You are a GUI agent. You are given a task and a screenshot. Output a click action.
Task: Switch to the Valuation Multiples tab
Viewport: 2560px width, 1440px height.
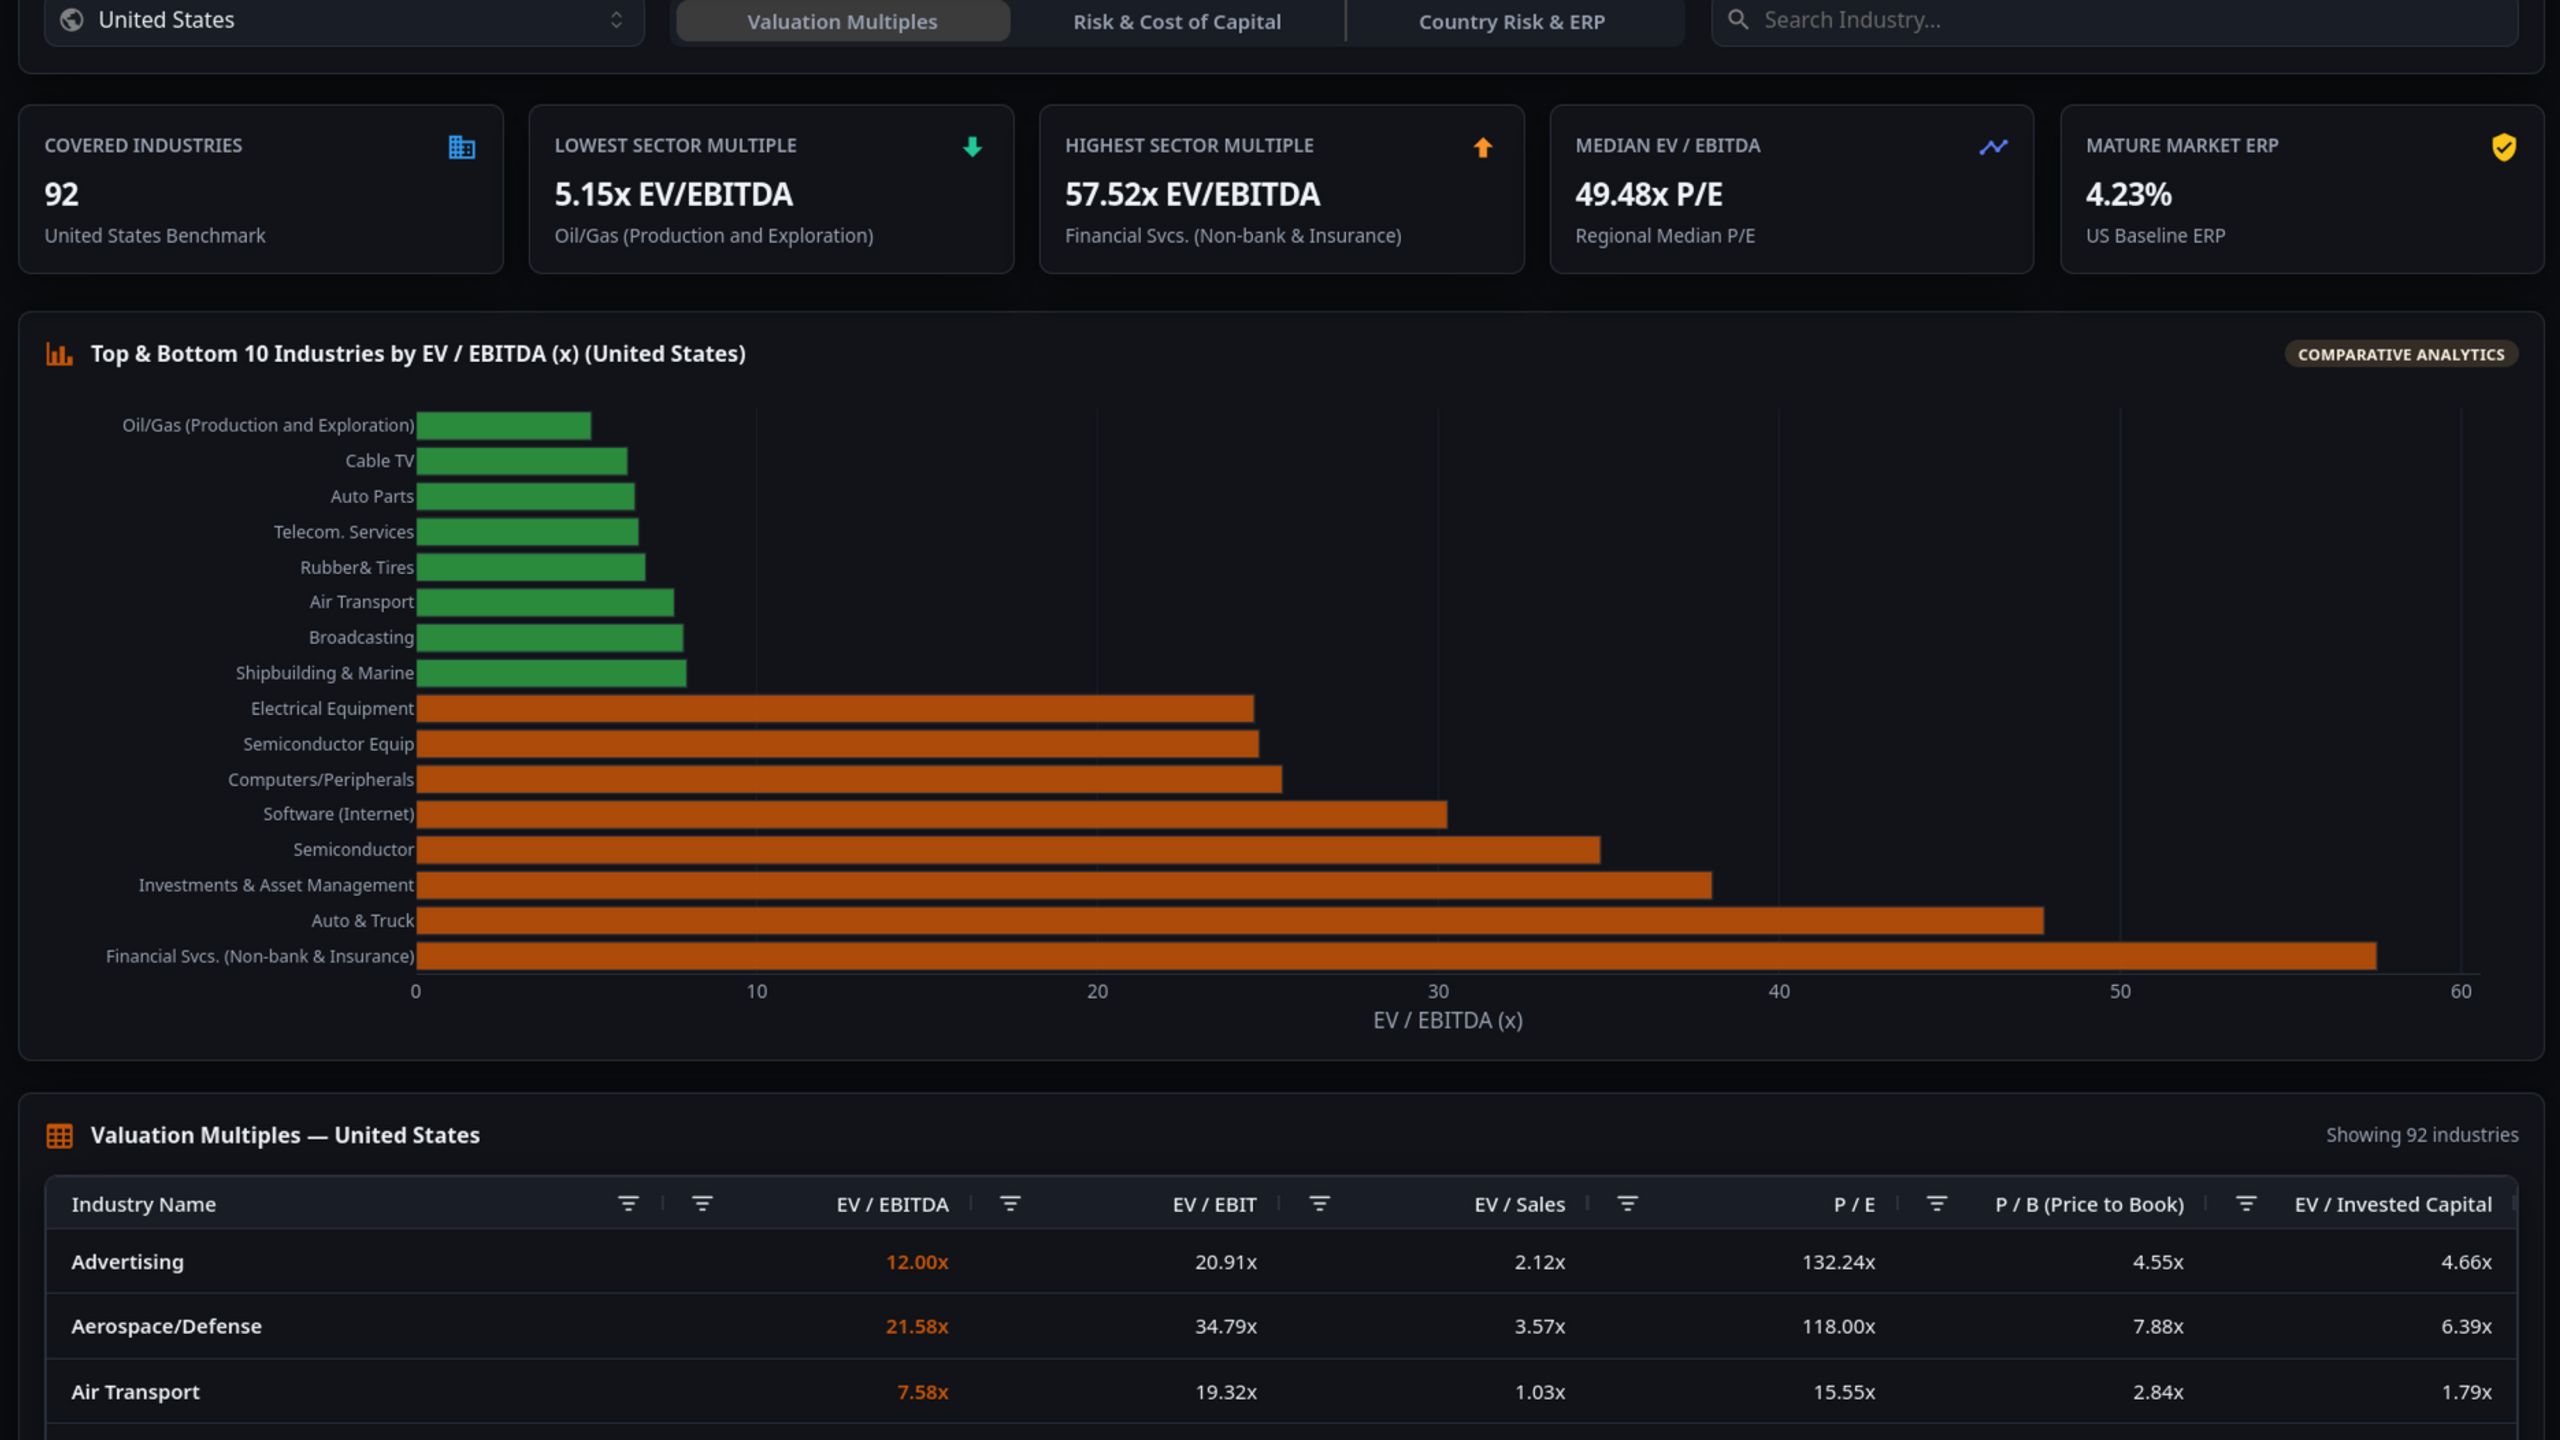click(x=842, y=21)
